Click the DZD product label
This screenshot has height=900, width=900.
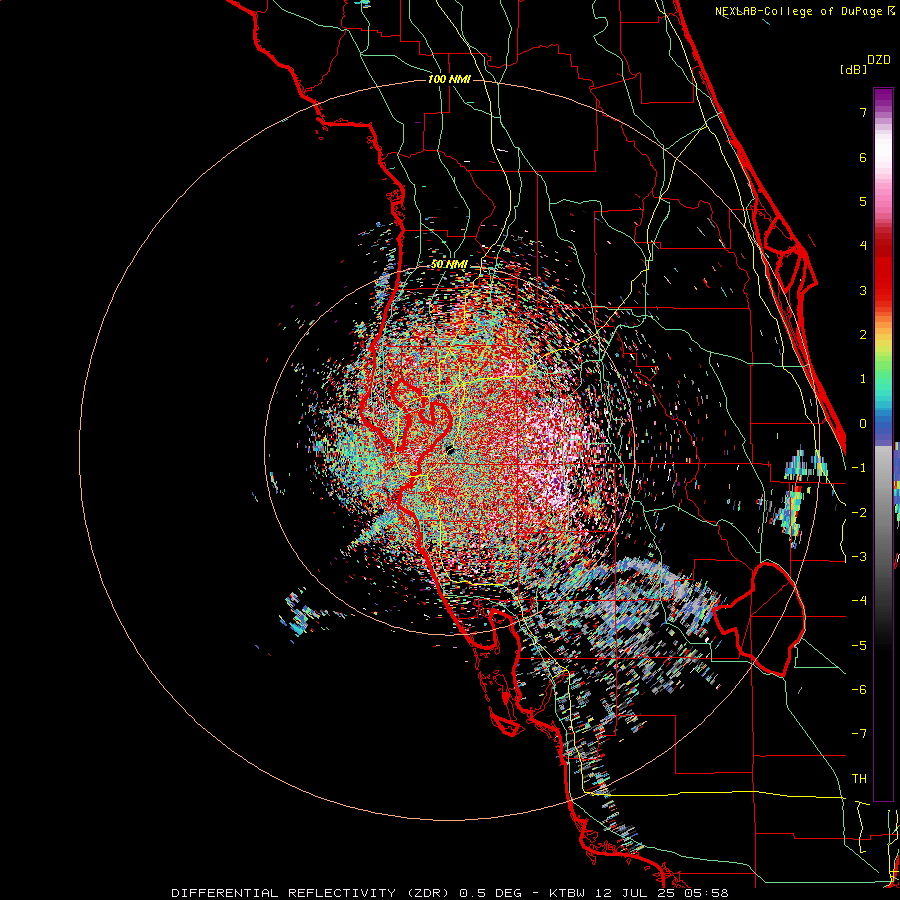(878, 60)
